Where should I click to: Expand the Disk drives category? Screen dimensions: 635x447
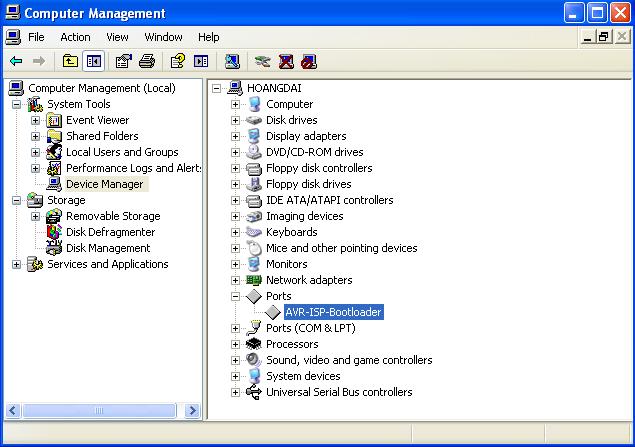tap(235, 120)
